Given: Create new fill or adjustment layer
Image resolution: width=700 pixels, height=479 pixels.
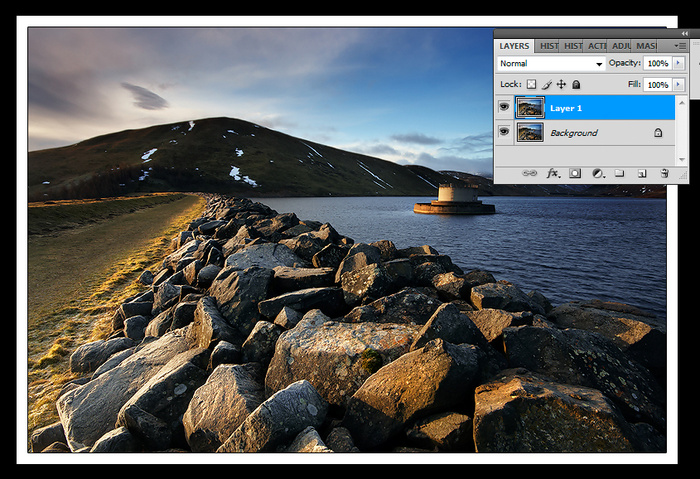Looking at the screenshot, I should pos(597,173).
